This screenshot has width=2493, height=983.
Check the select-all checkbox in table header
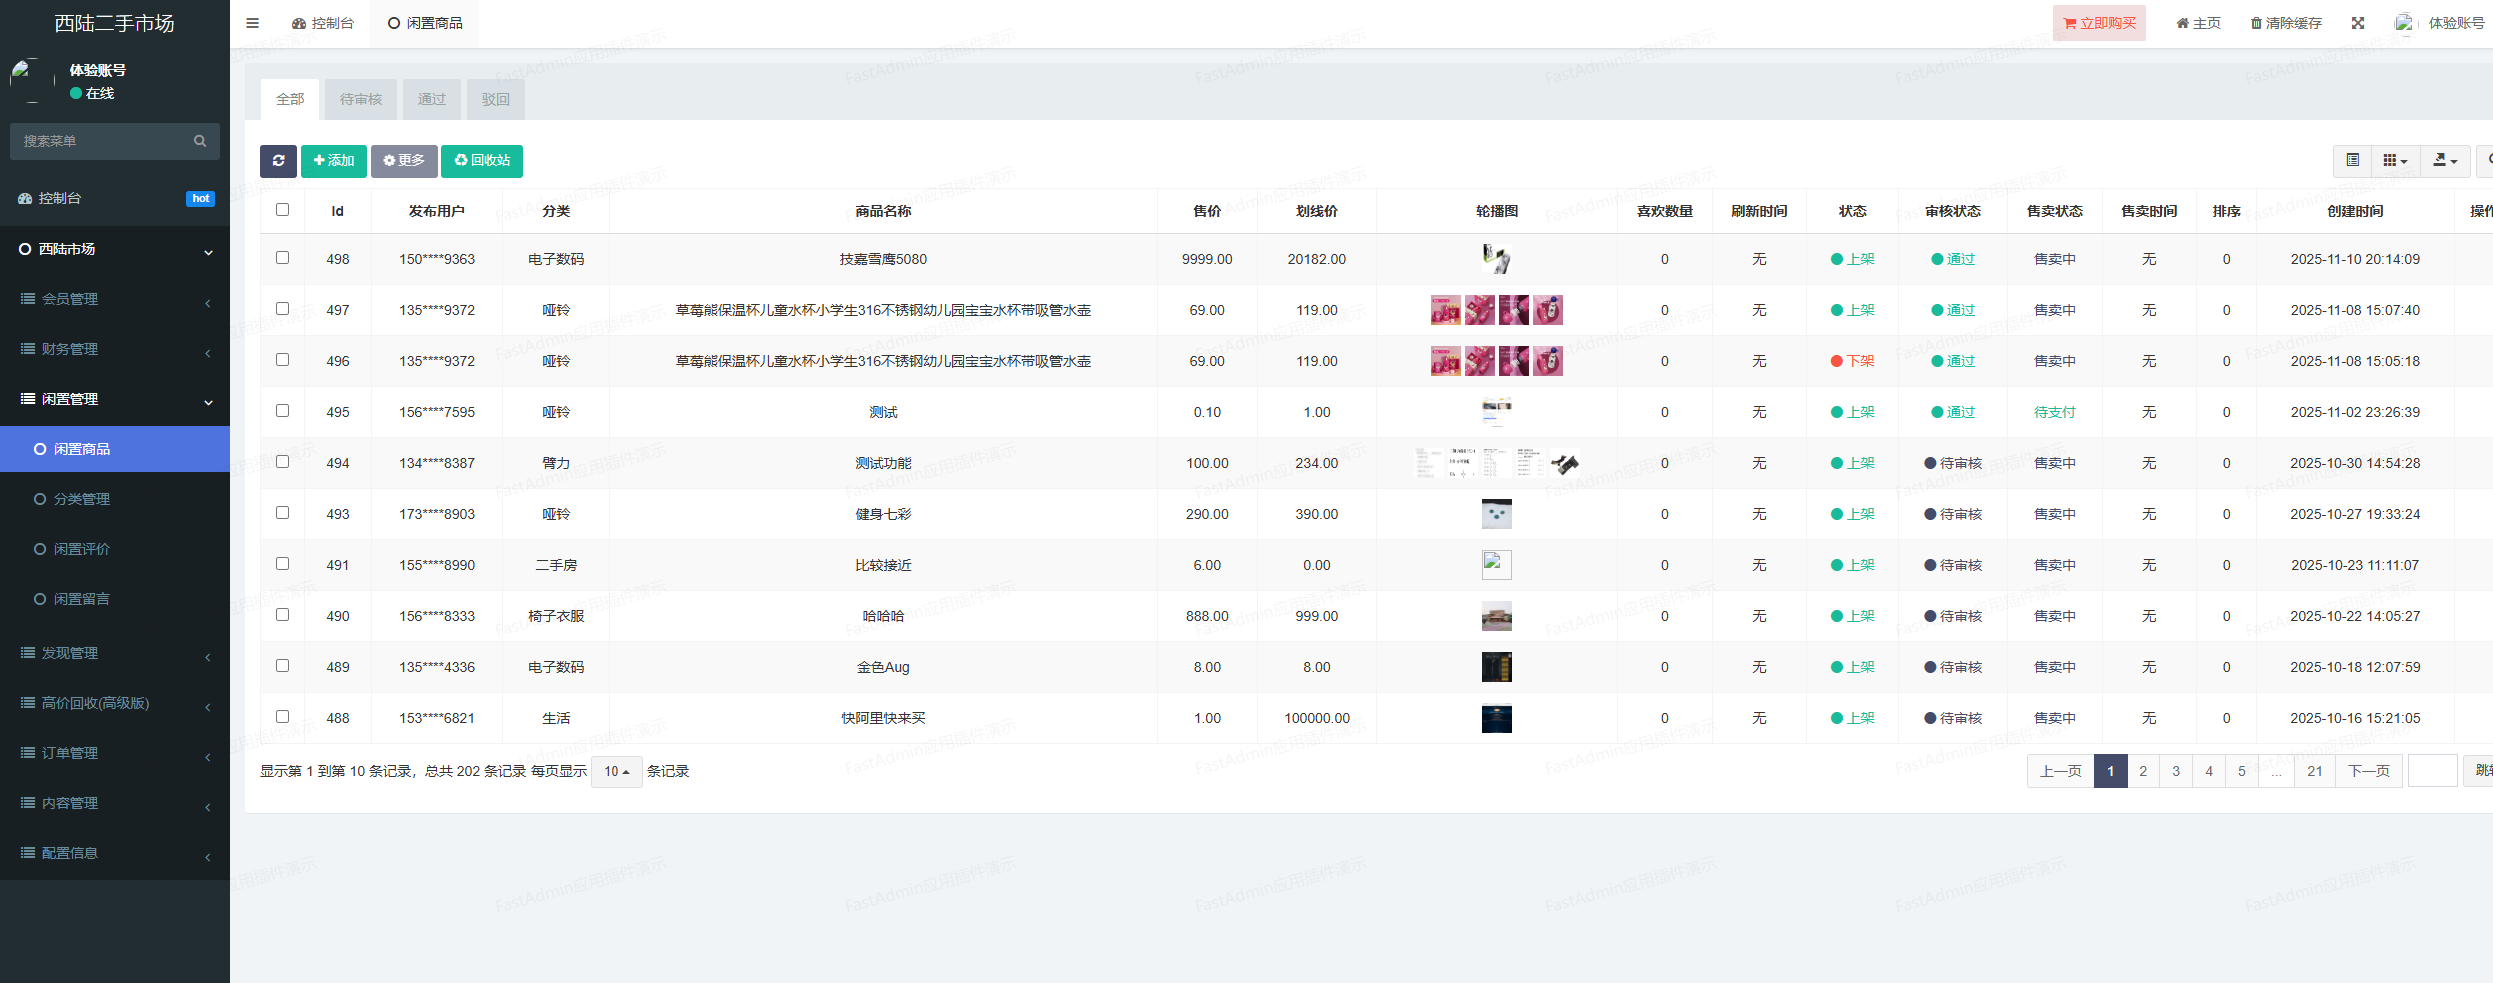(x=283, y=210)
